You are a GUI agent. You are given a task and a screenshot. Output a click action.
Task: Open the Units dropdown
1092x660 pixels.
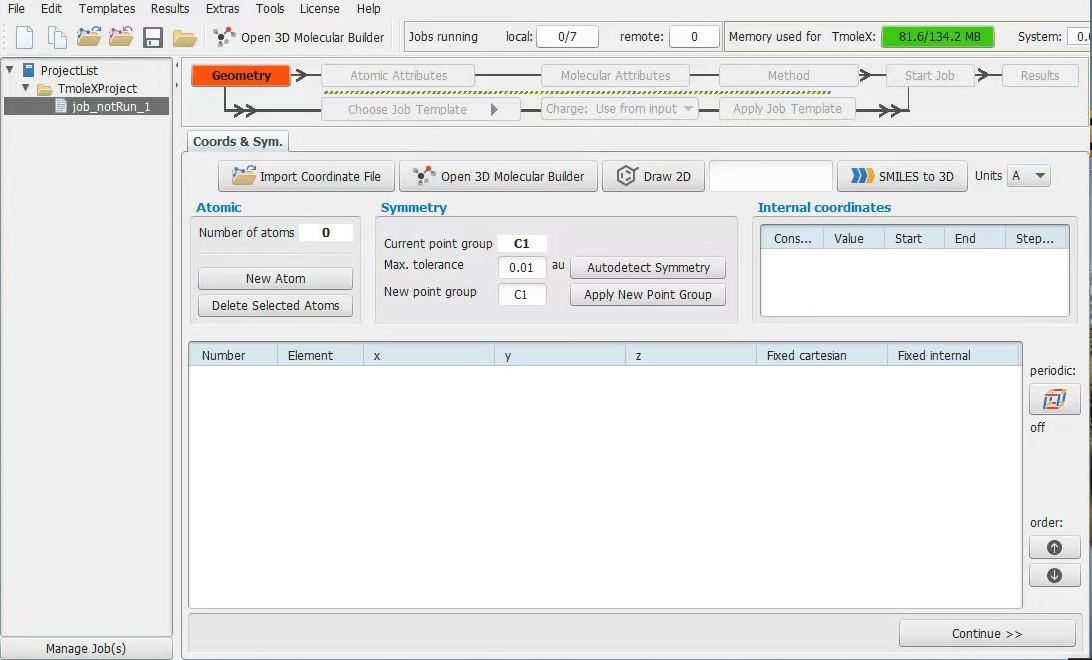point(1029,176)
